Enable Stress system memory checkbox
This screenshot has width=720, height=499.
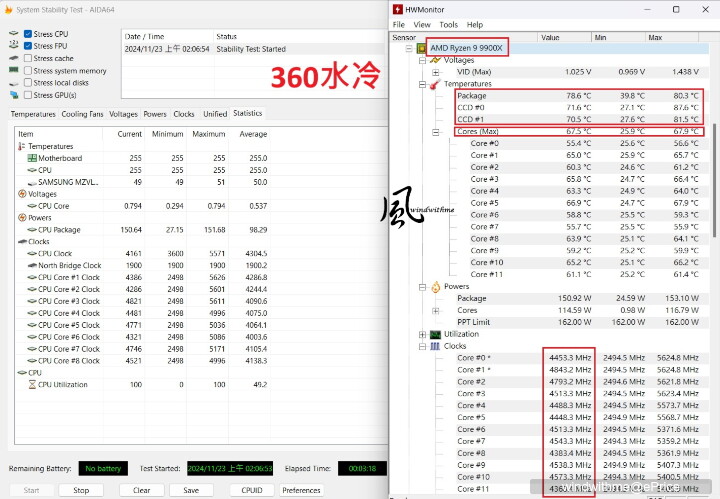click(x=28, y=71)
